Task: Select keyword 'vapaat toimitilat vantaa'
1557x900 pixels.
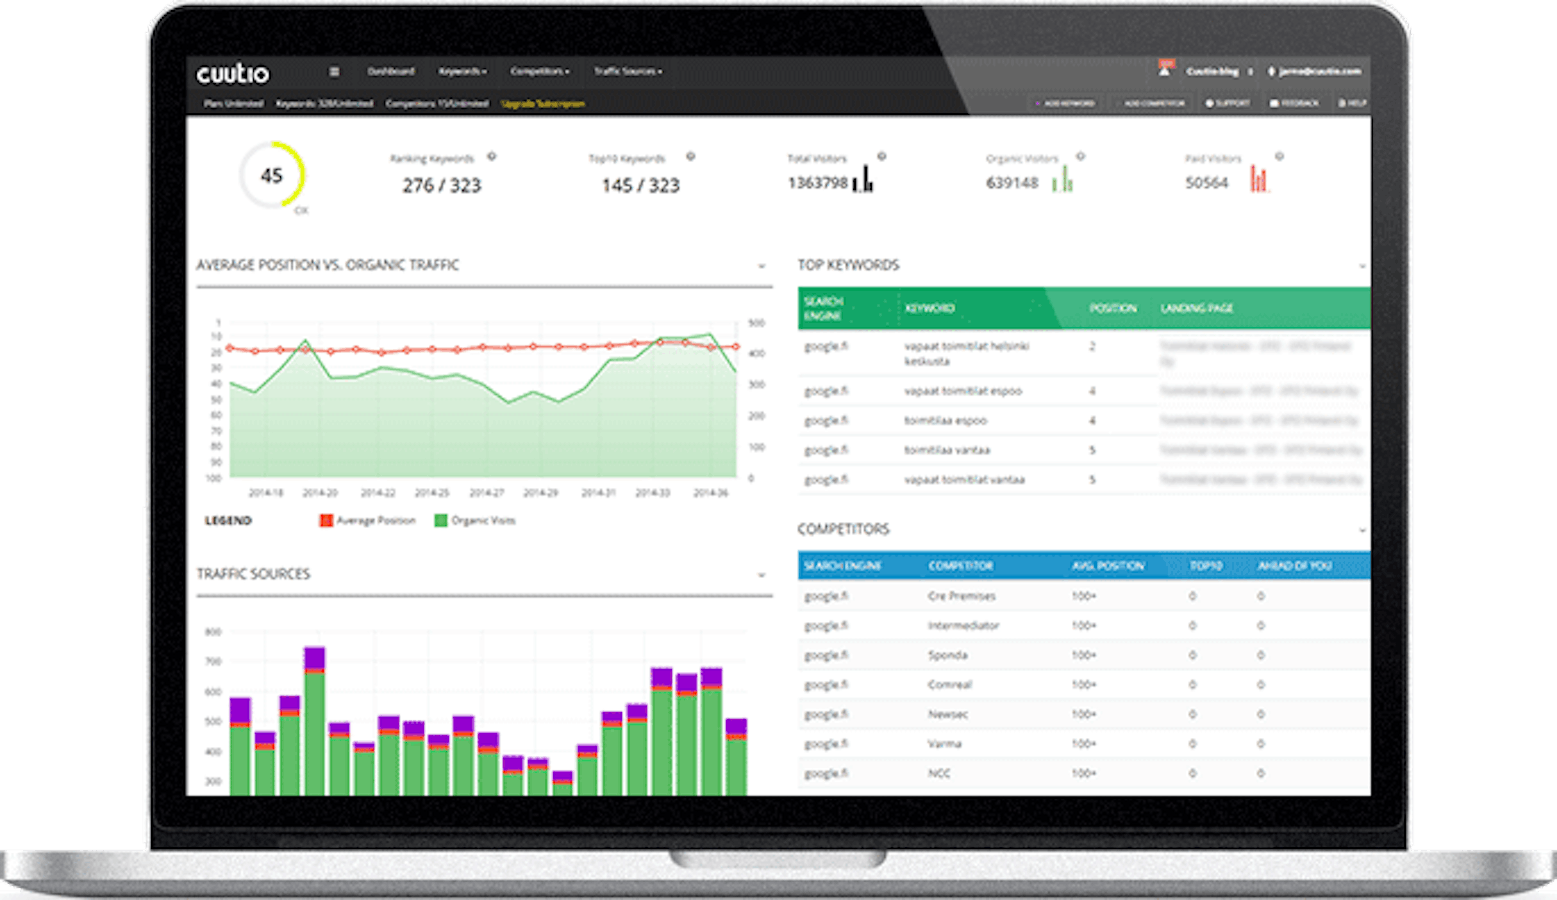Action: [x=964, y=480]
